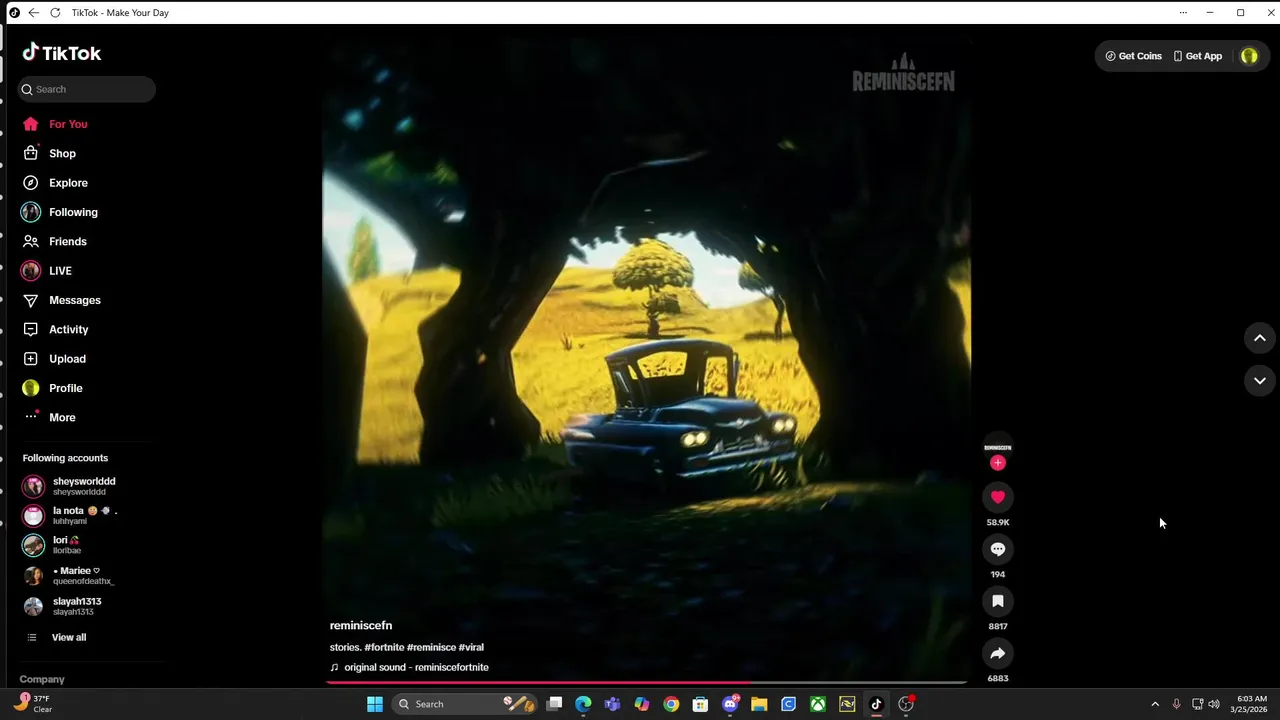Focus the TikTok search field
This screenshot has width=1280, height=720.
coord(87,89)
